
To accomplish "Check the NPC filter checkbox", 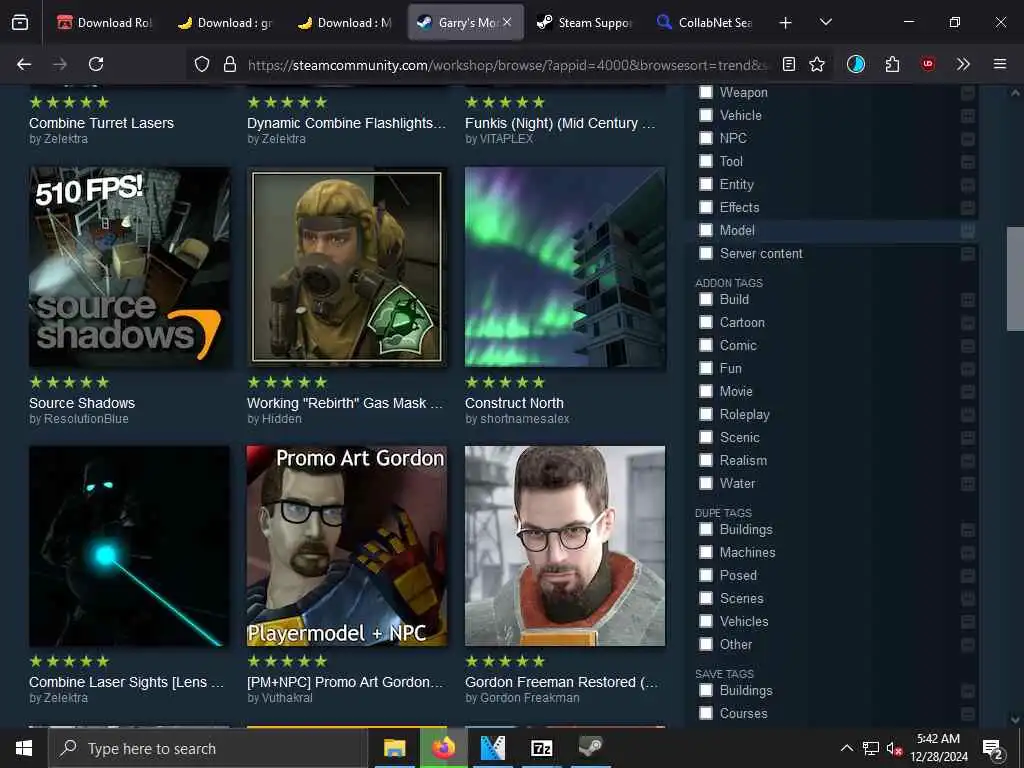I will click(x=705, y=138).
